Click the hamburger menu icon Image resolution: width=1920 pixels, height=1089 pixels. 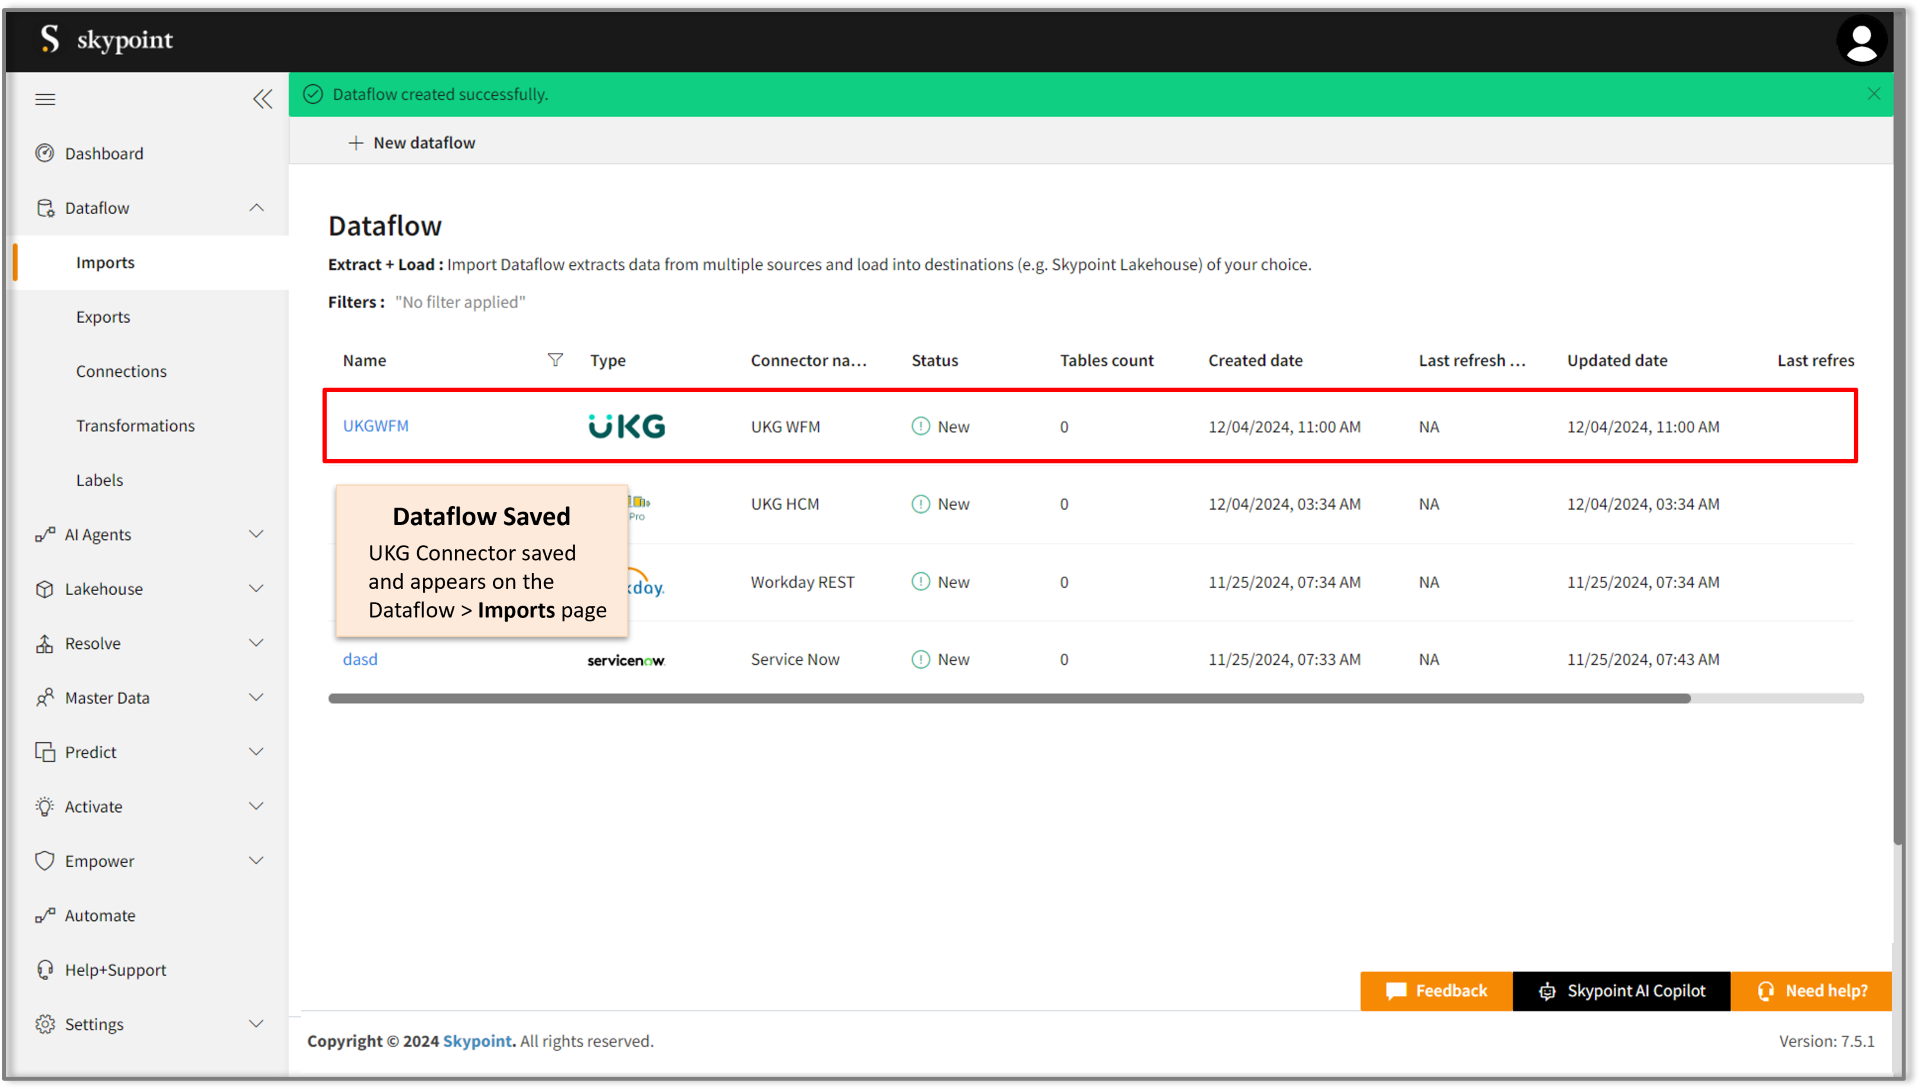(45, 99)
